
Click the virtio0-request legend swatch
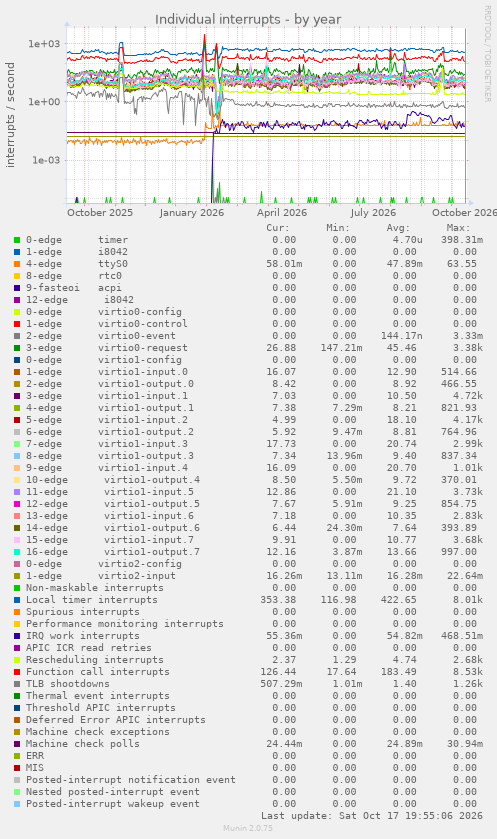pos(17,348)
